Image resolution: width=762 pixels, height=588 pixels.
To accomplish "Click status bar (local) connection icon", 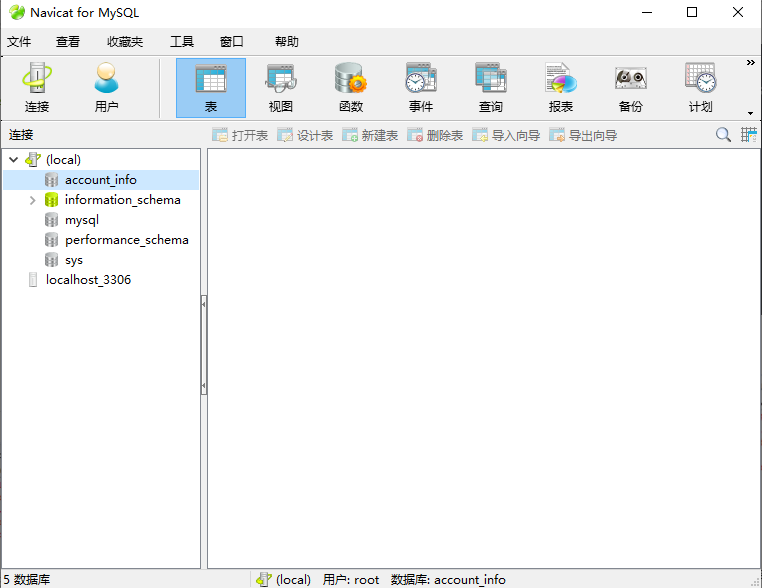I will (x=263, y=579).
